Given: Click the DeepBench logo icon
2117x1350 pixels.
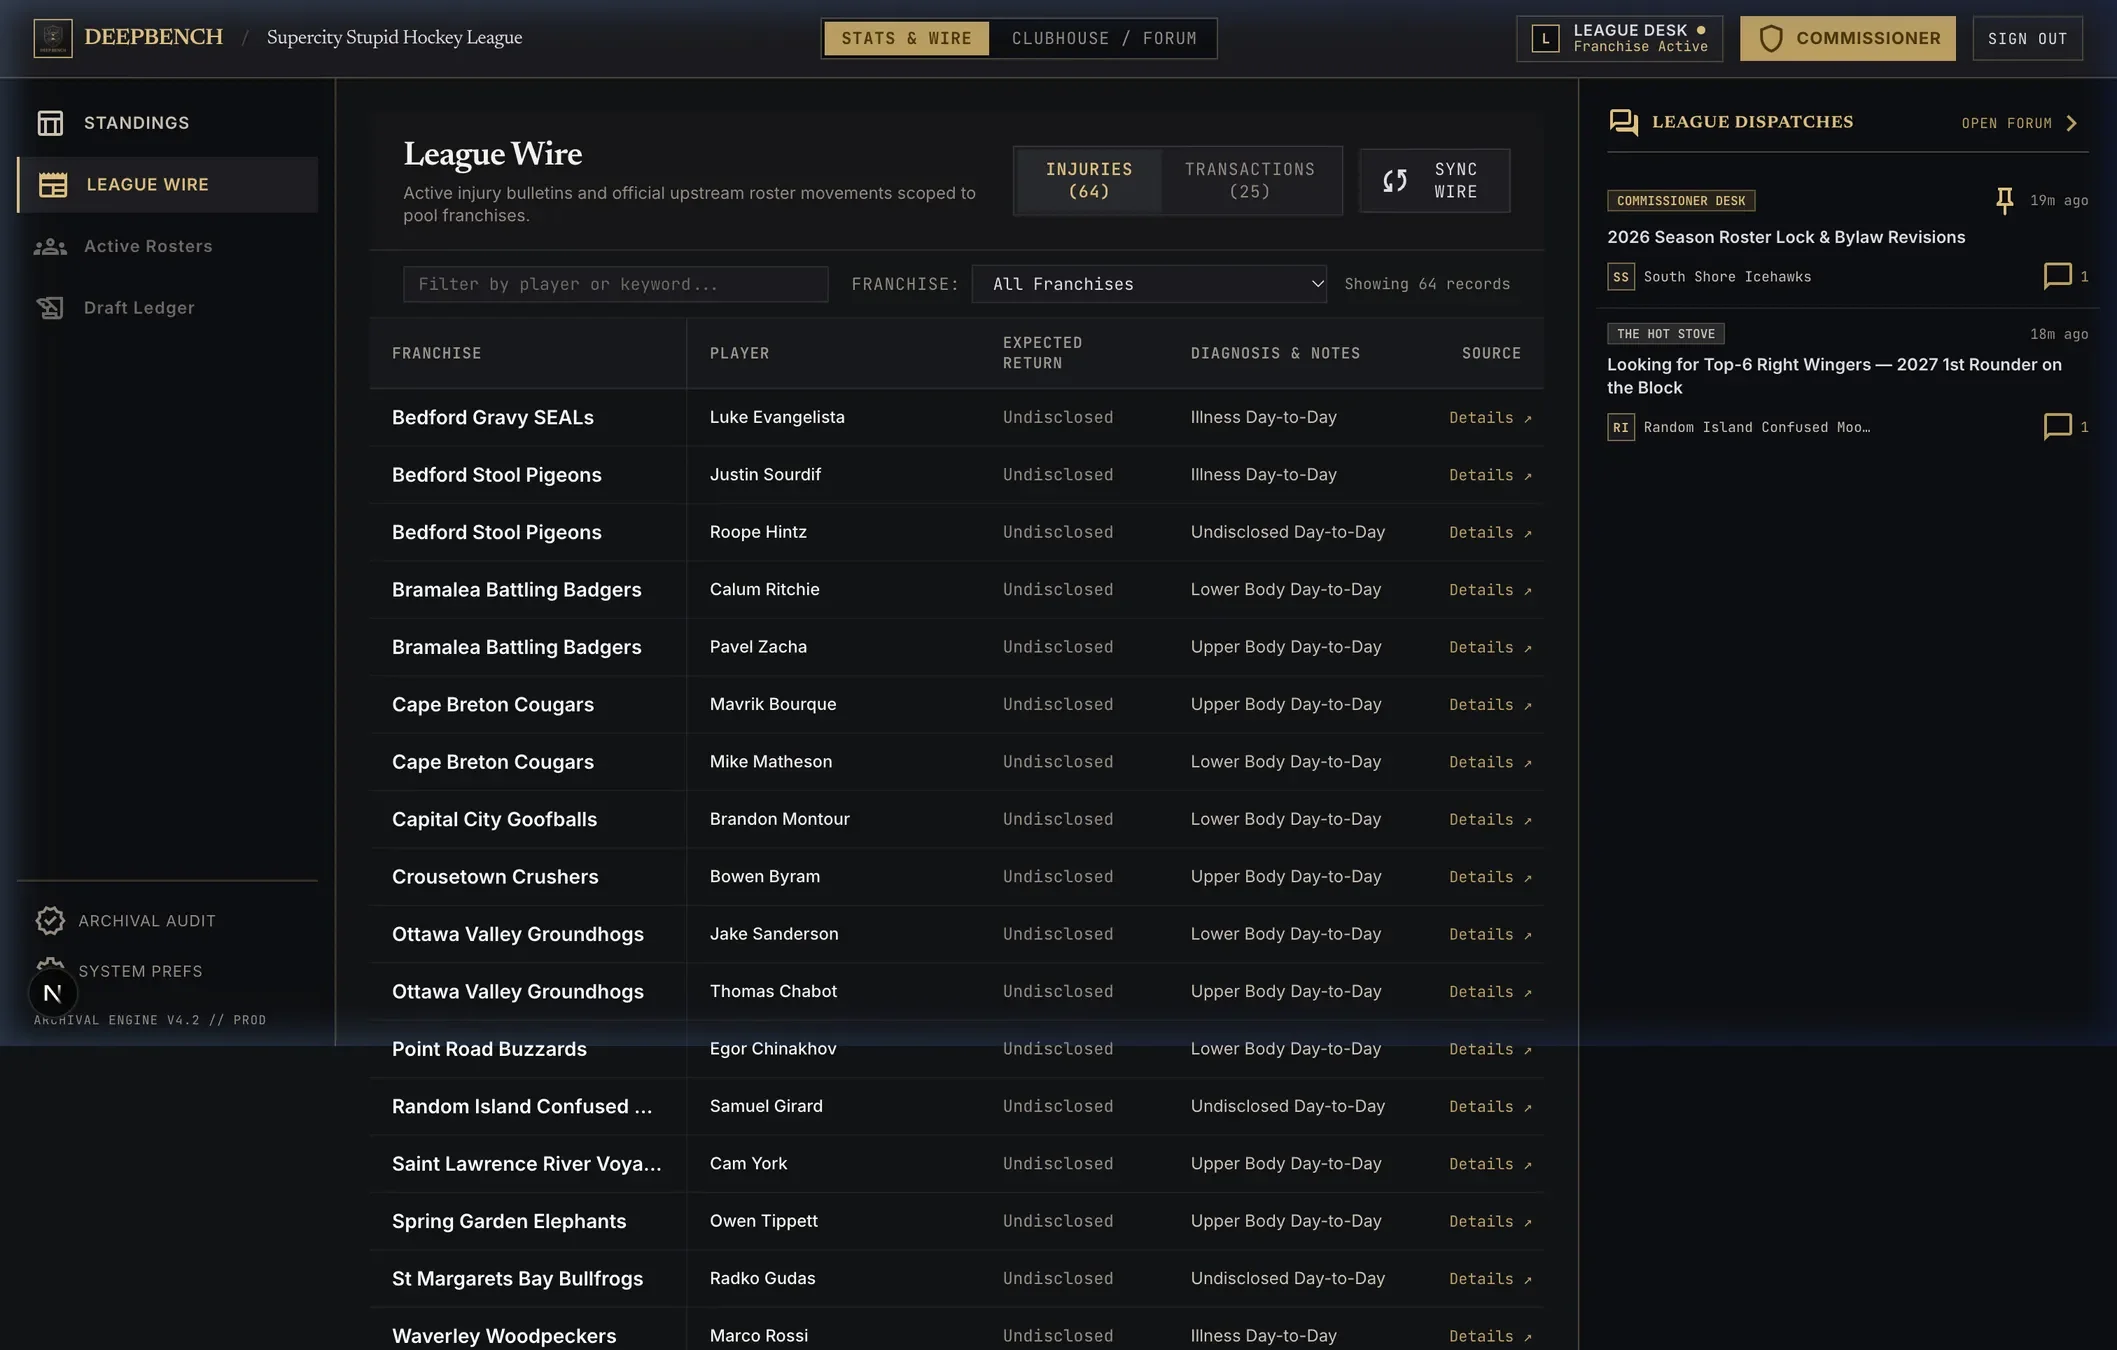Looking at the screenshot, I should tap(53, 38).
